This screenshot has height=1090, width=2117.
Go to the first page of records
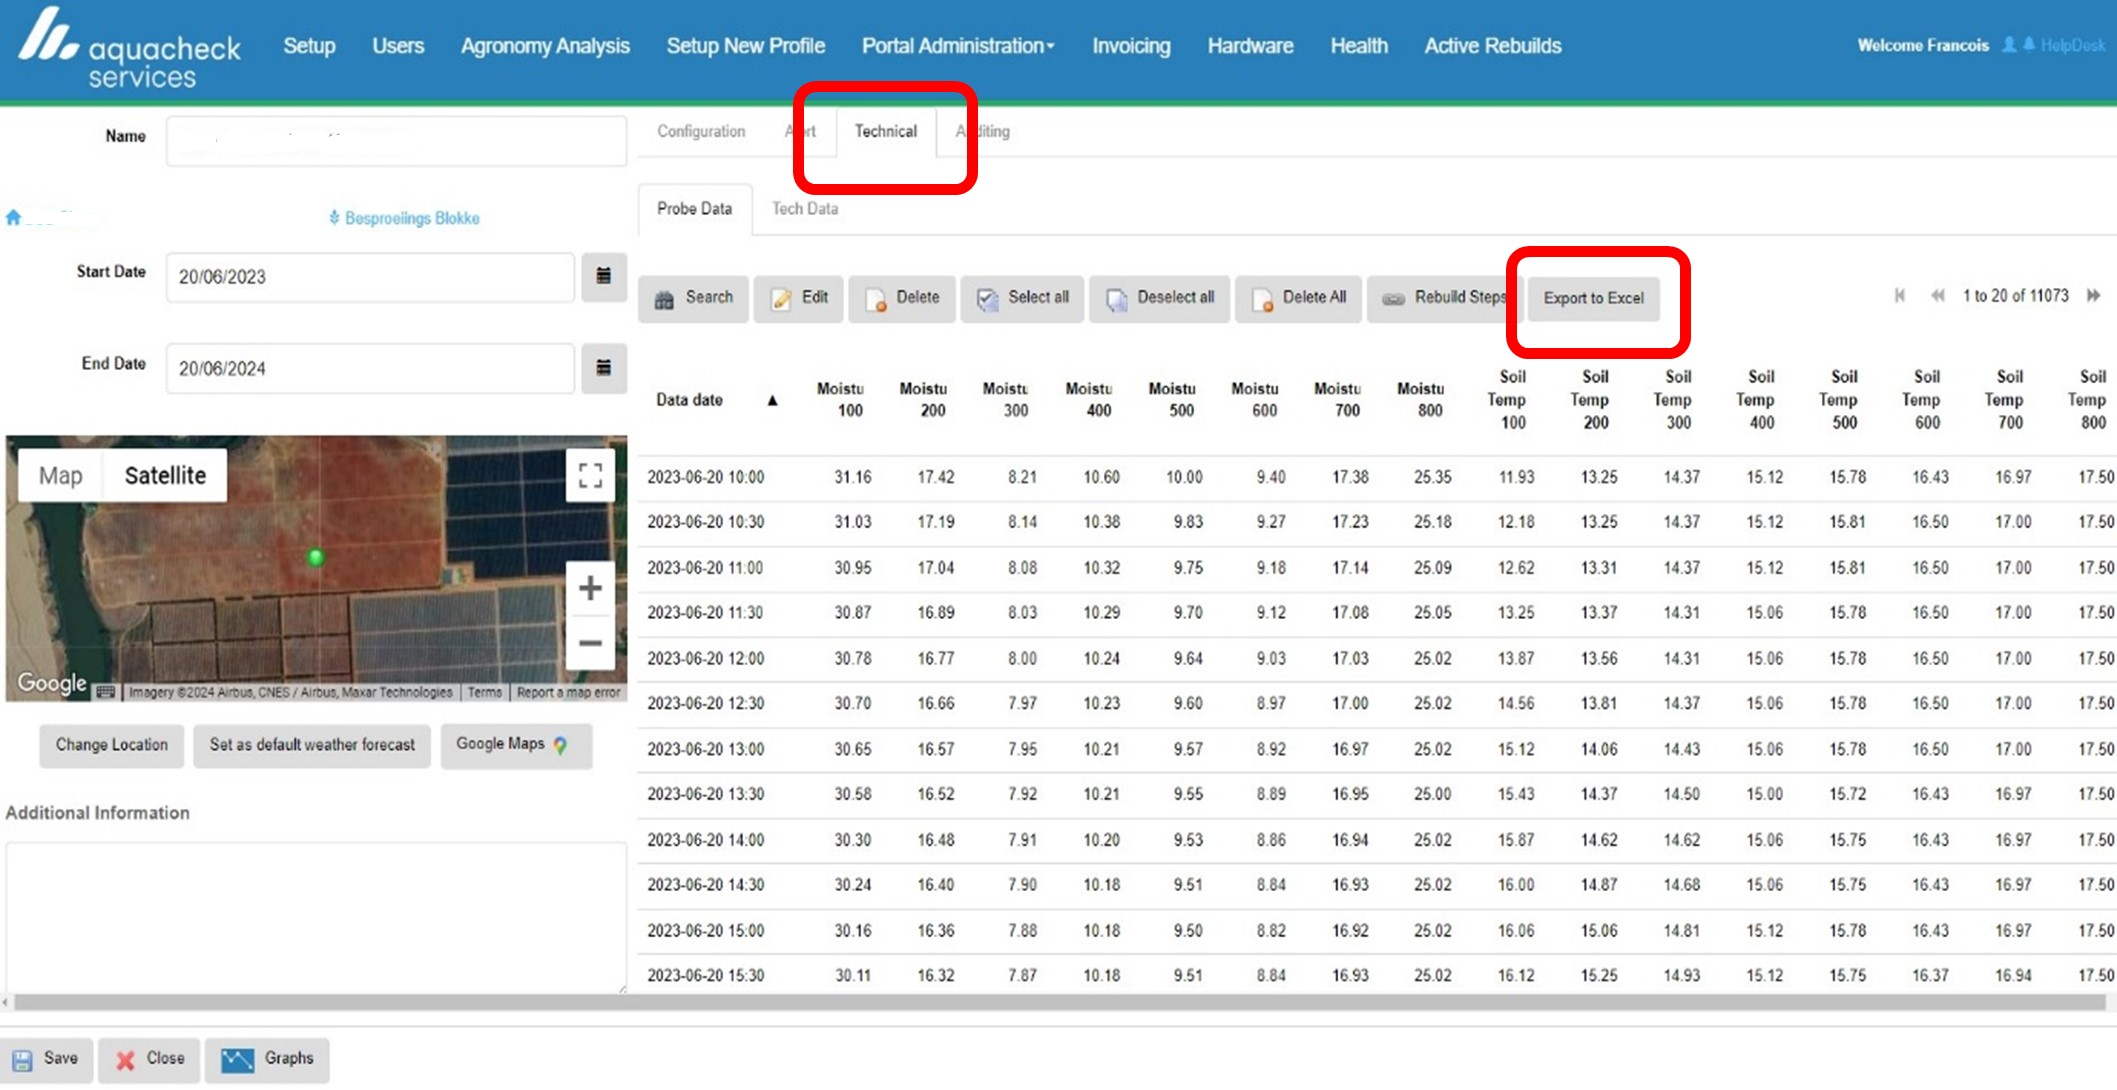tap(1899, 296)
